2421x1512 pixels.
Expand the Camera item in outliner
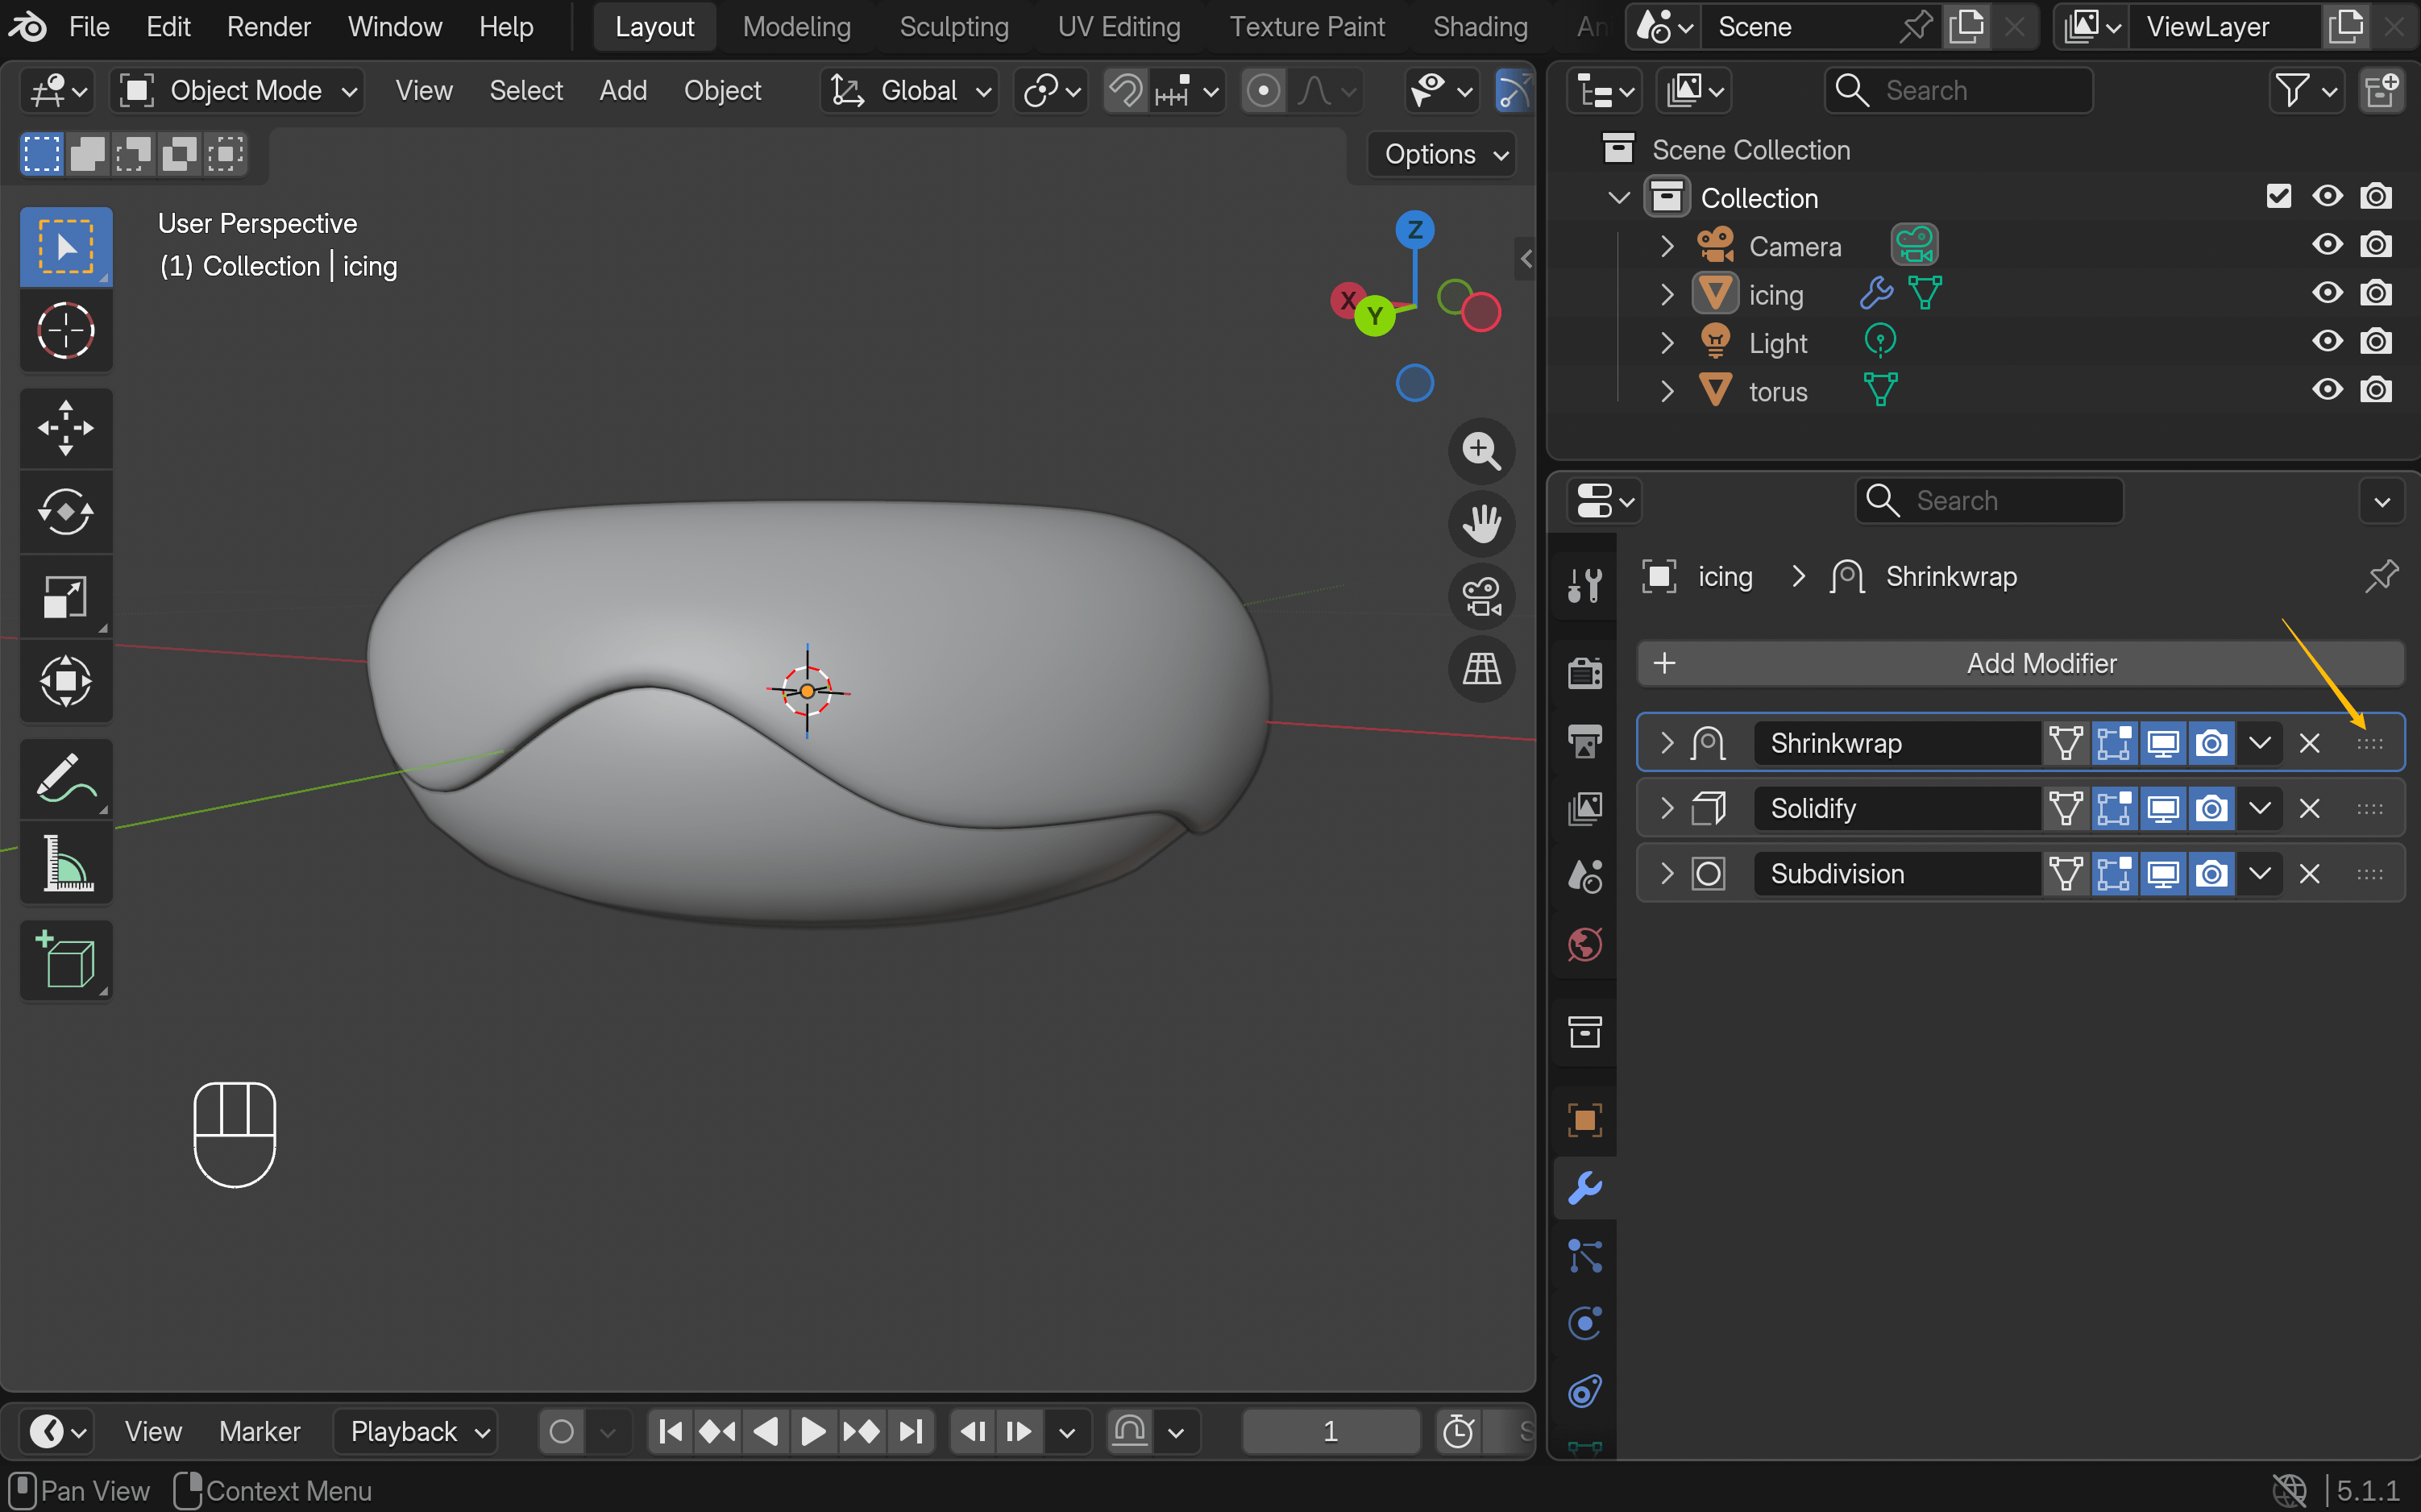(1666, 245)
